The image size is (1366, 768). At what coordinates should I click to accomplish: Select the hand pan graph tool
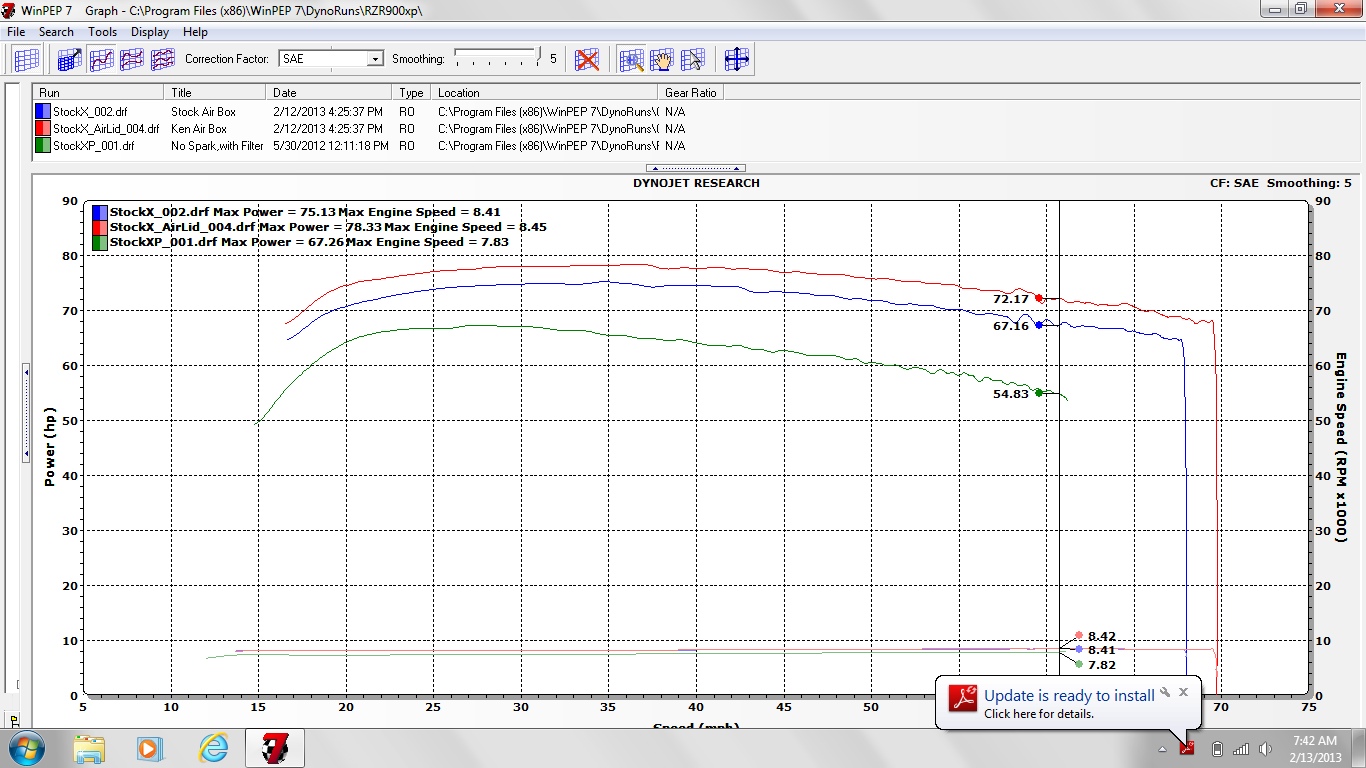662,59
